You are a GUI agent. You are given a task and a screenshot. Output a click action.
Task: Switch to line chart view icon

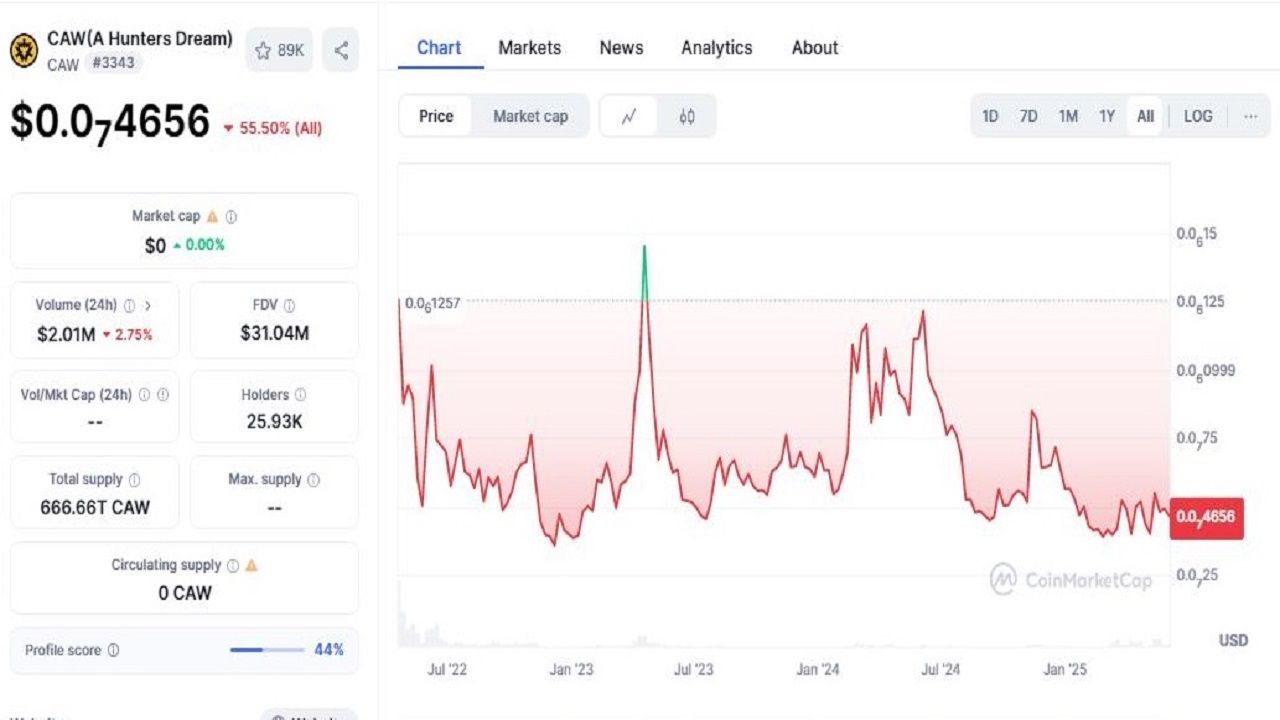(629, 116)
